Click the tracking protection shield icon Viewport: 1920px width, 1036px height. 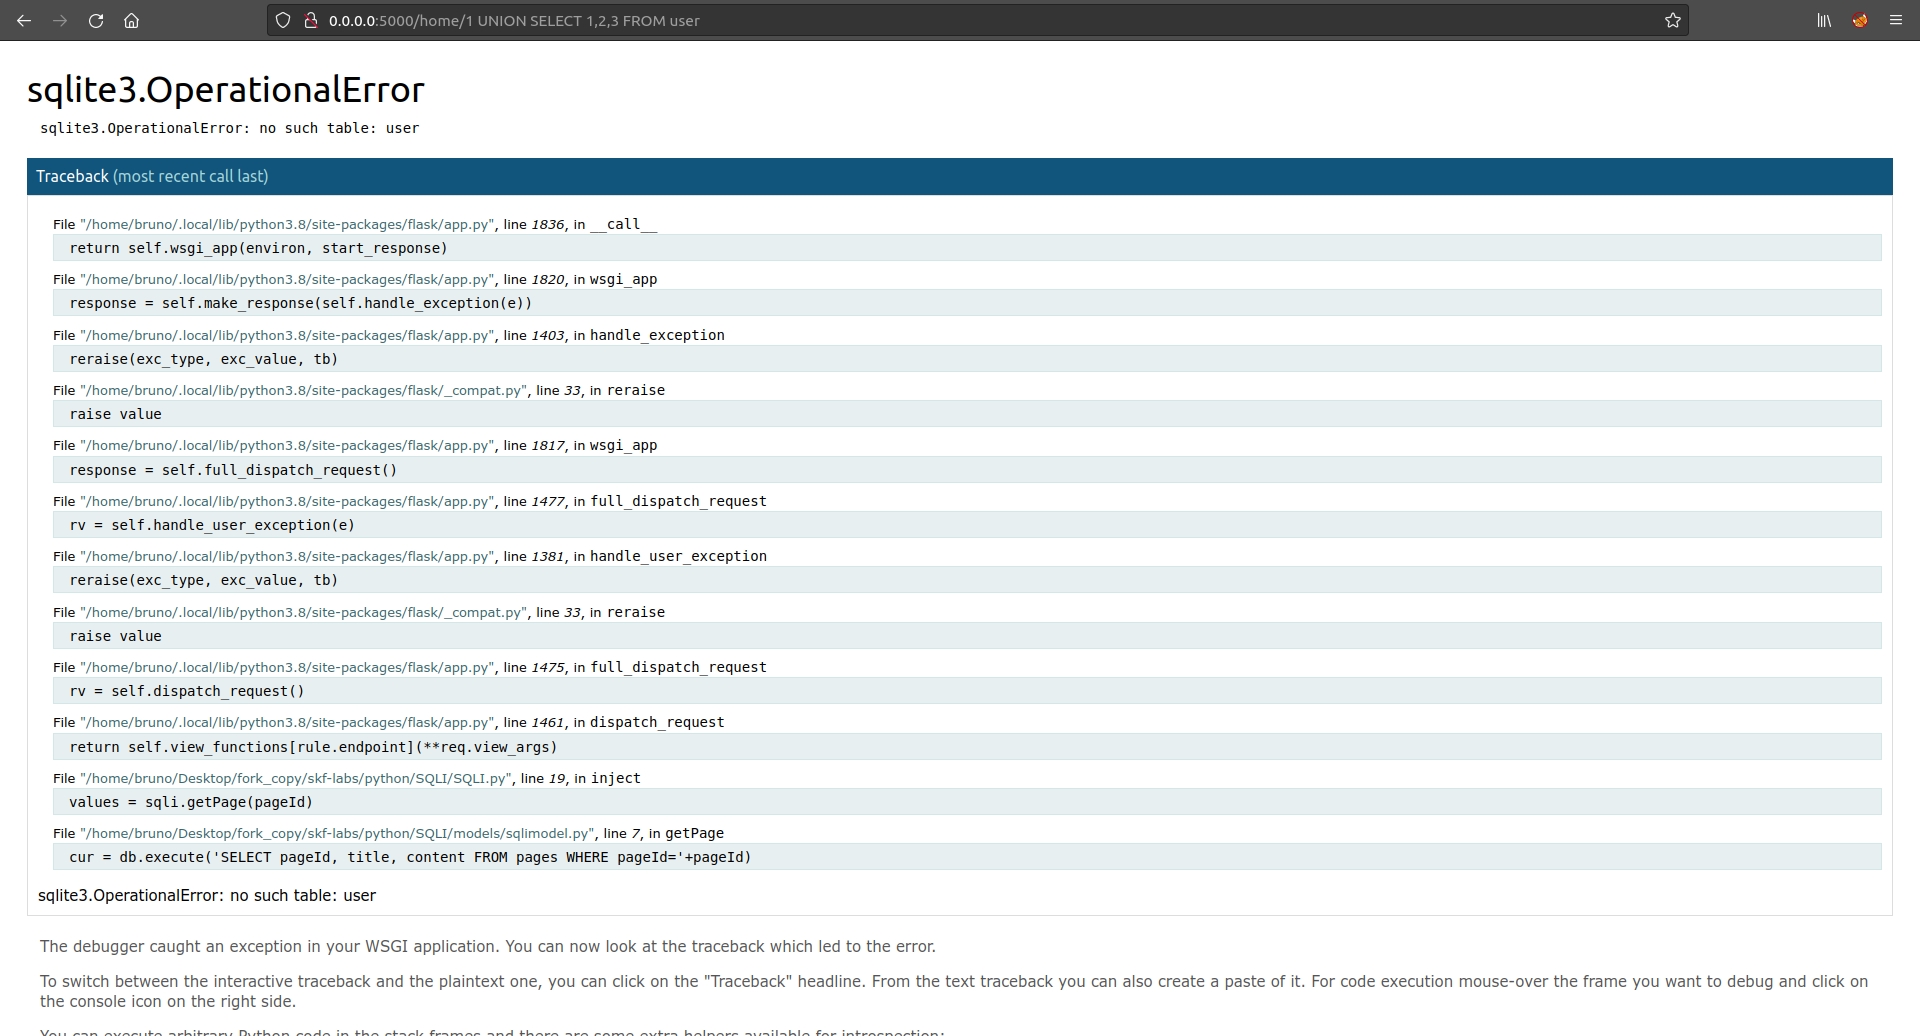click(x=283, y=20)
